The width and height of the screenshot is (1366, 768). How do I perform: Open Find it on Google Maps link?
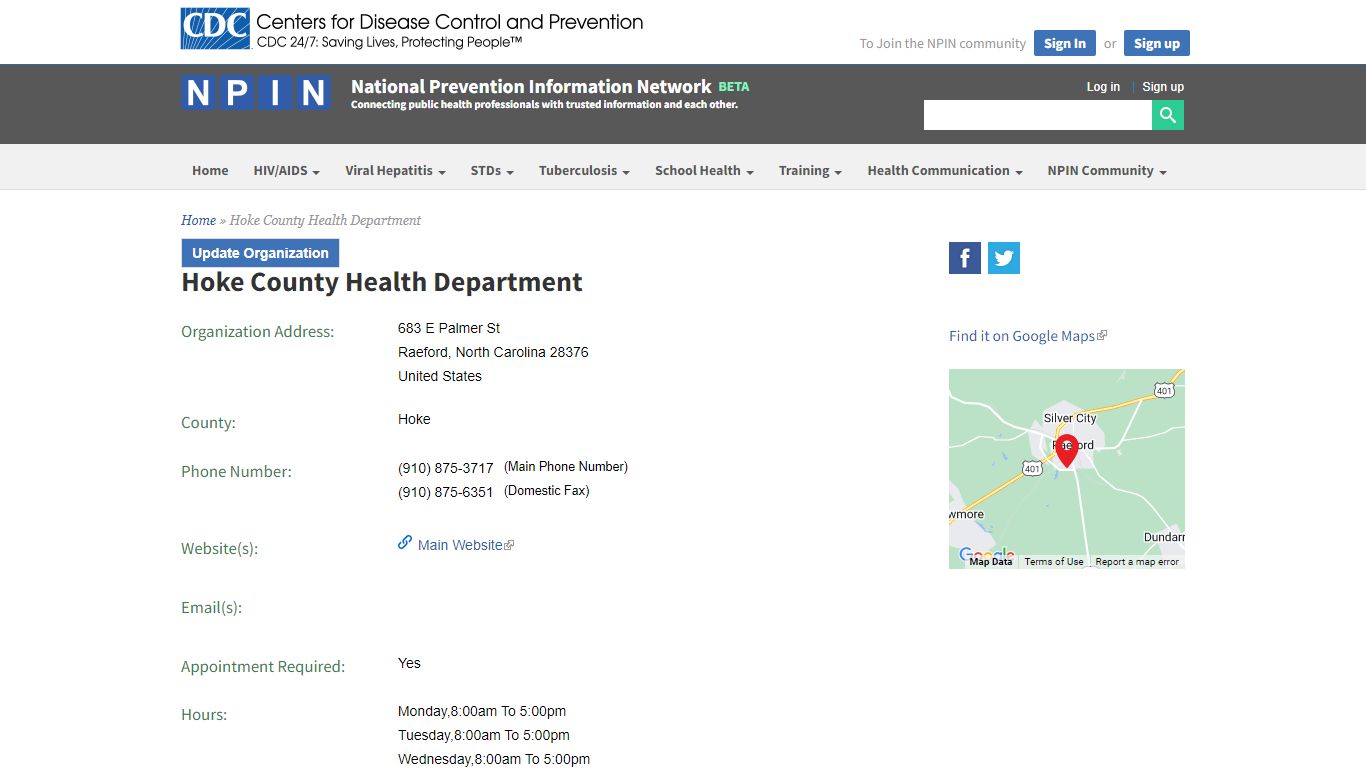click(x=1022, y=336)
